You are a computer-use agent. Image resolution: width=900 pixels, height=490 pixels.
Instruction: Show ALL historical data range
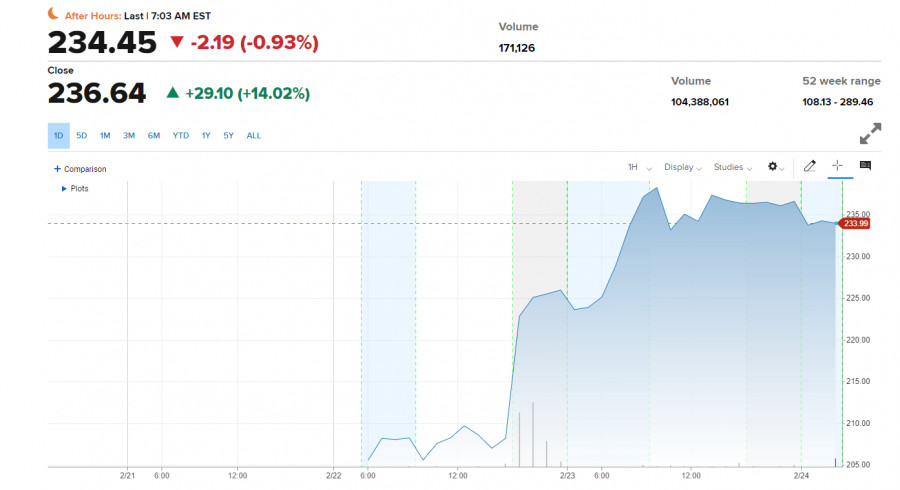coord(254,136)
